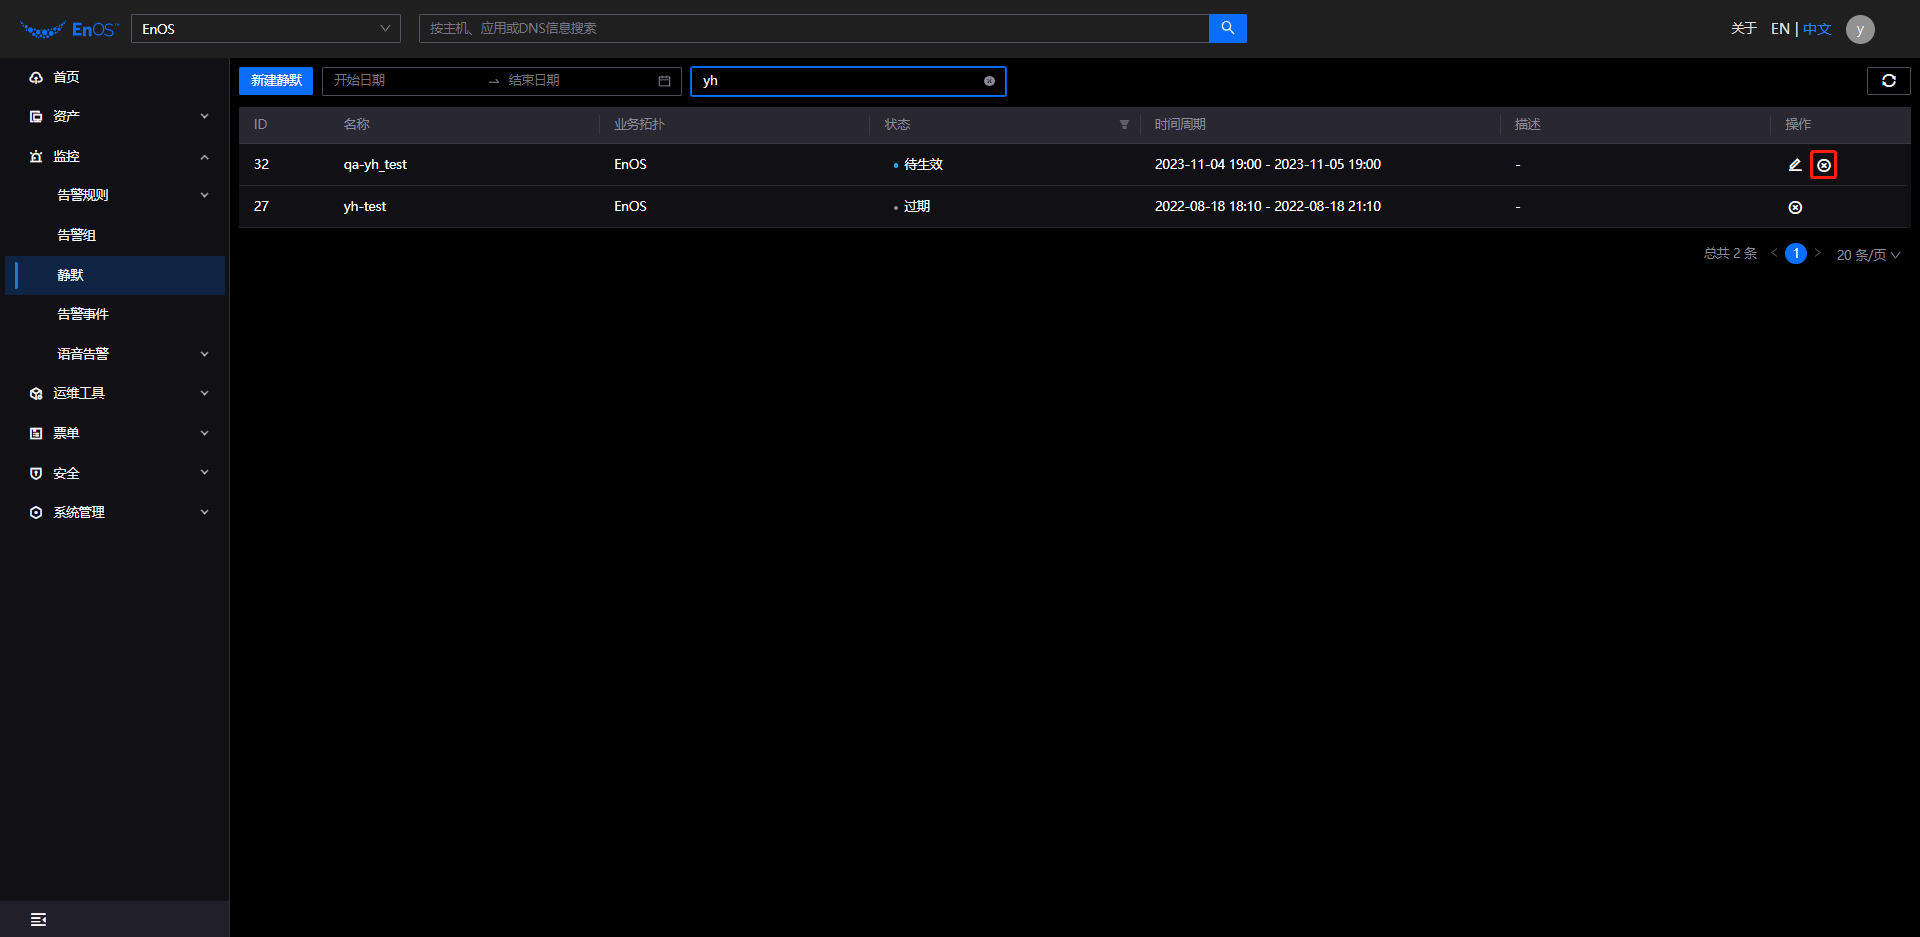Collapse the sidebar menu icon
The width and height of the screenshot is (1920, 937).
[x=38, y=919]
